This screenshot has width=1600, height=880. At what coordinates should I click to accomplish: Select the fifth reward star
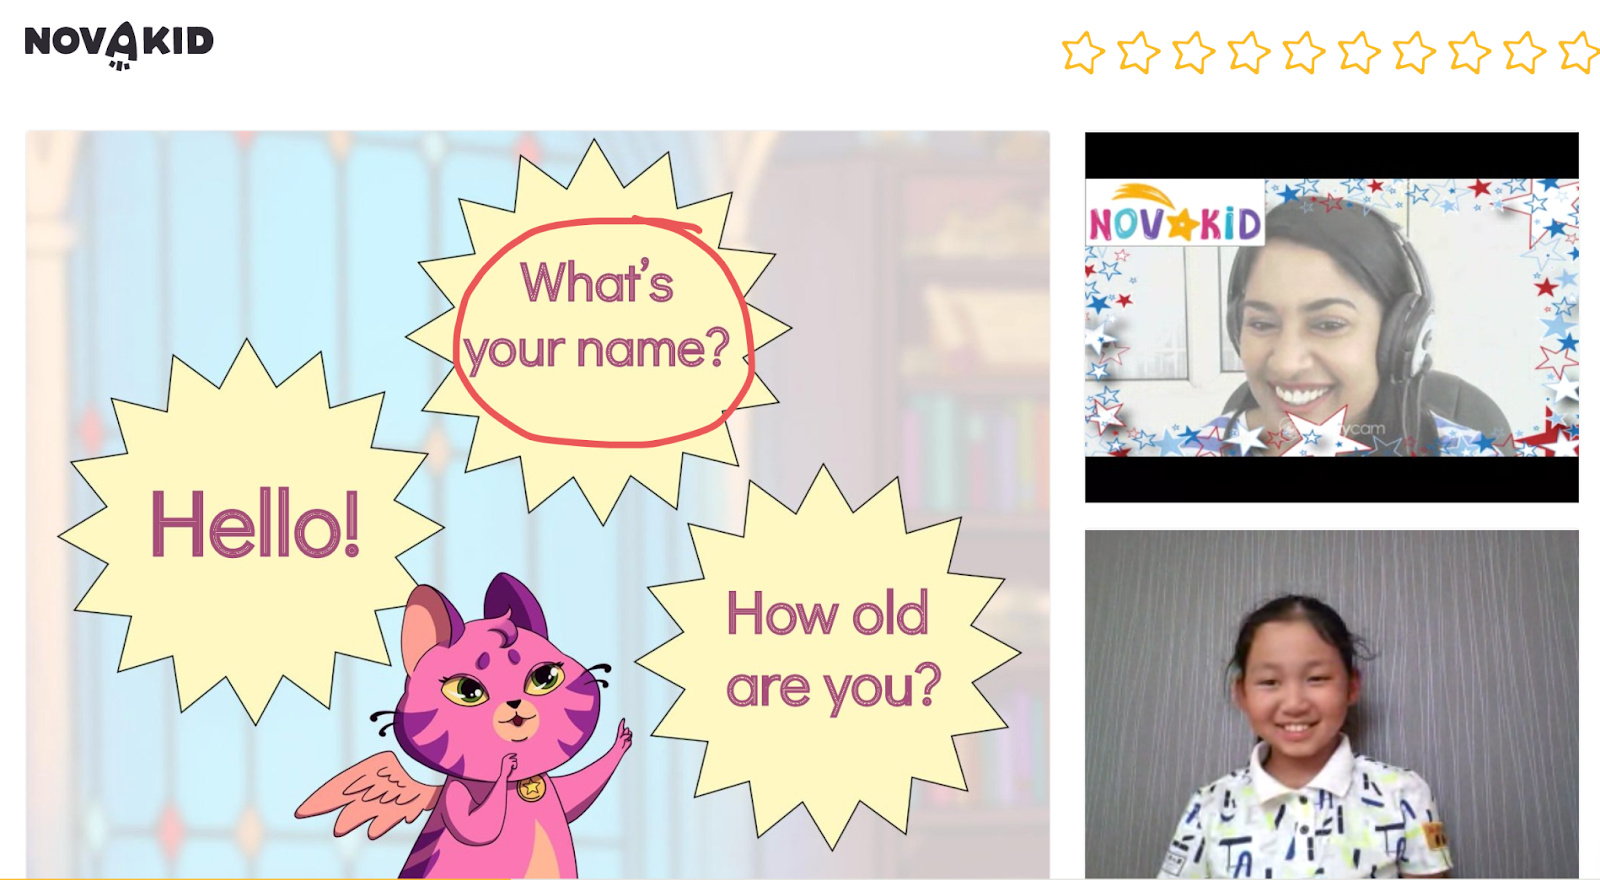point(1304,52)
